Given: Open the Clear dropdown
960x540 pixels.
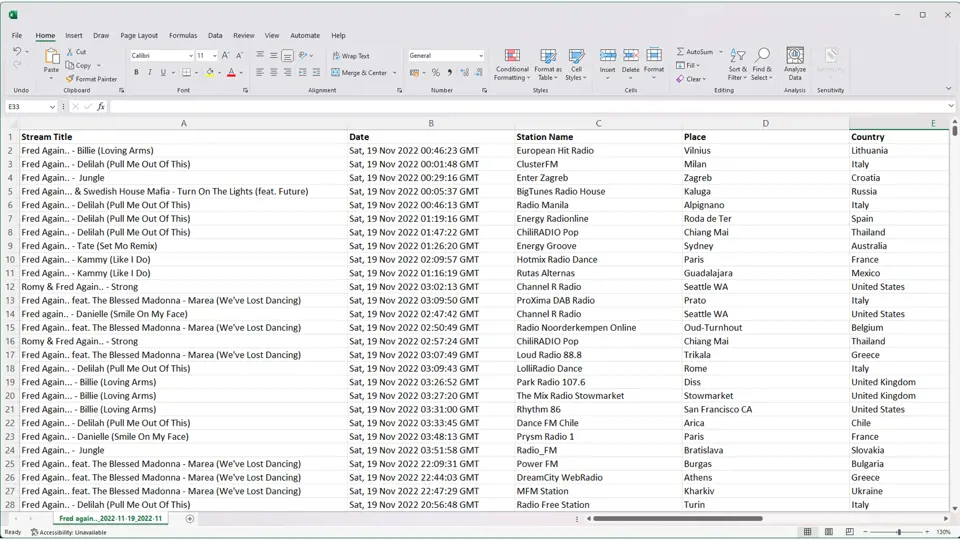Looking at the screenshot, I should tap(691, 79).
